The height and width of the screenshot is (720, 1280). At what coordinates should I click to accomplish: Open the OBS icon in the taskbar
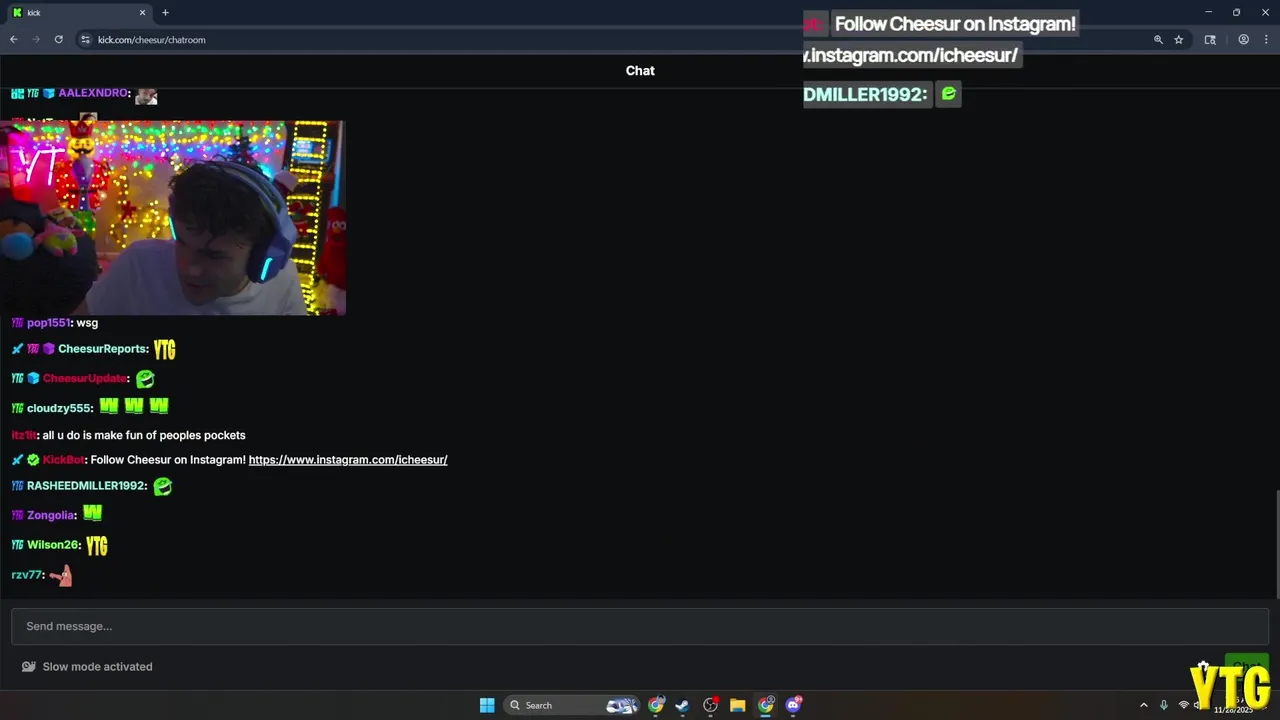click(x=710, y=705)
